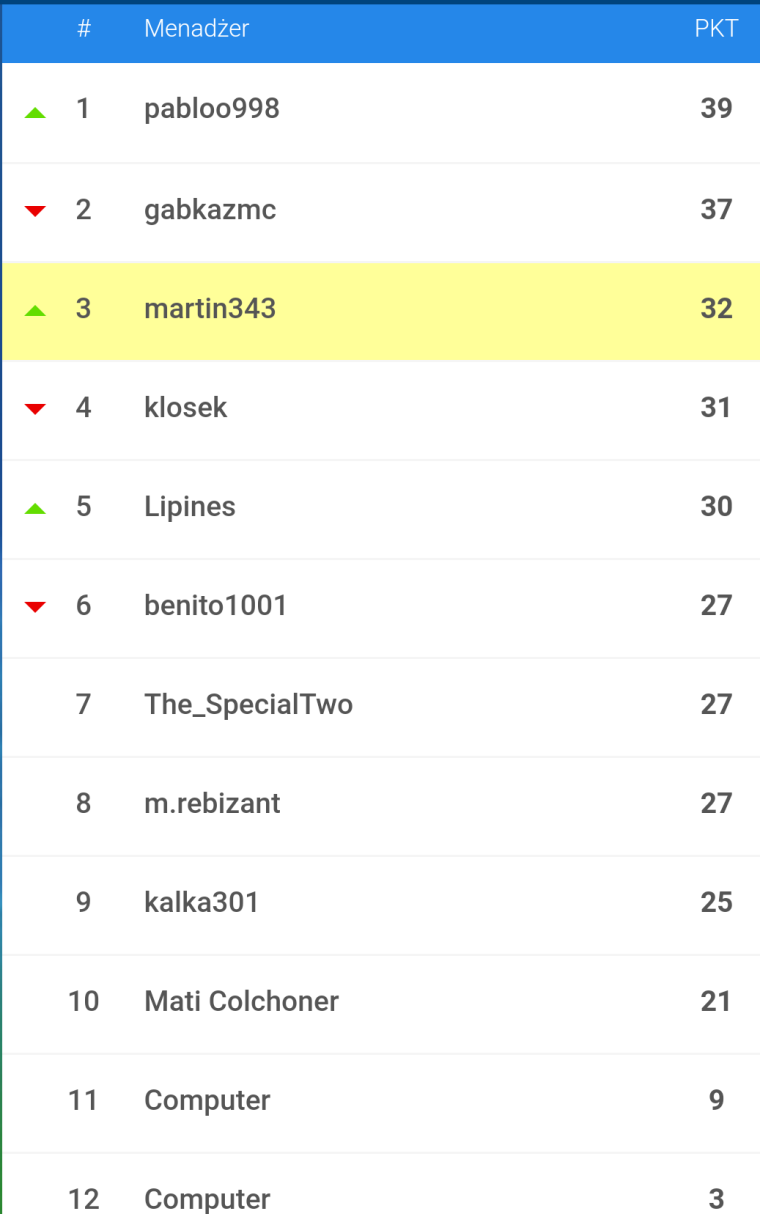The image size is (760, 1214).
Task: Click the # rank column header
Action: coord(84,29)
